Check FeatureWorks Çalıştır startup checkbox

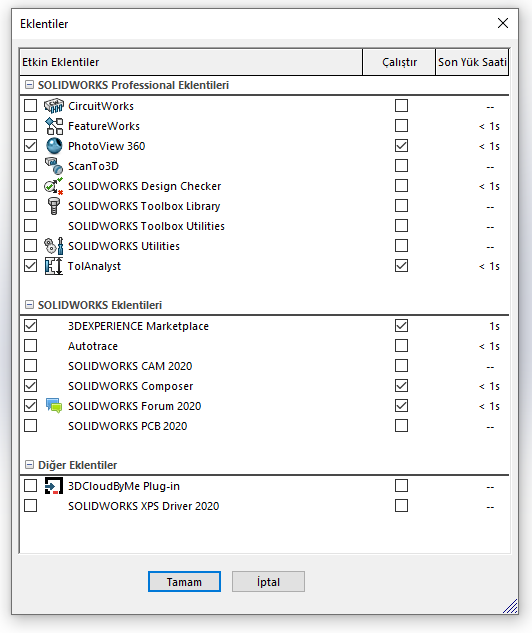[x=401, y=126]
